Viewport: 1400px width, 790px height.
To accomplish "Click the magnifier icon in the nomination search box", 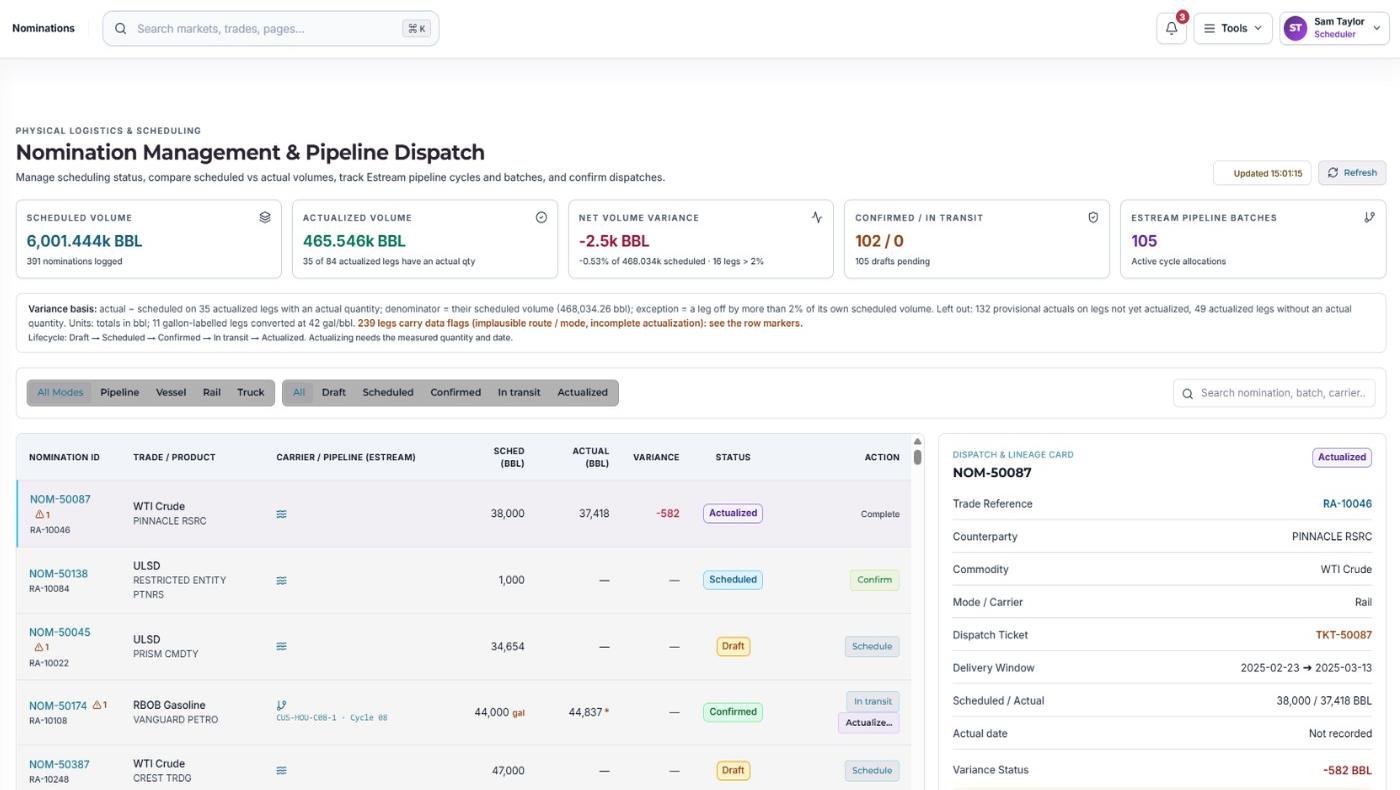I will 1188,393.
